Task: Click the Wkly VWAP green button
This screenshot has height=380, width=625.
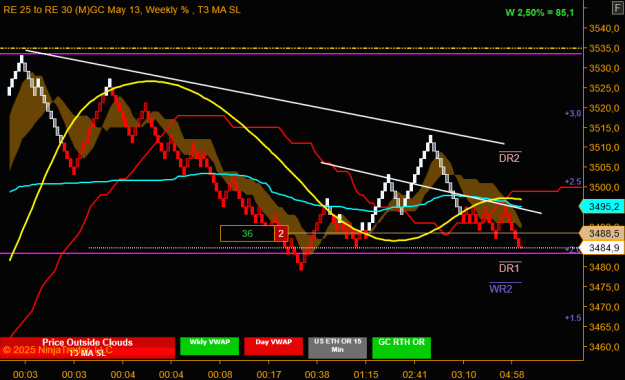Action: pyautogui.click(x=209, y=346)
